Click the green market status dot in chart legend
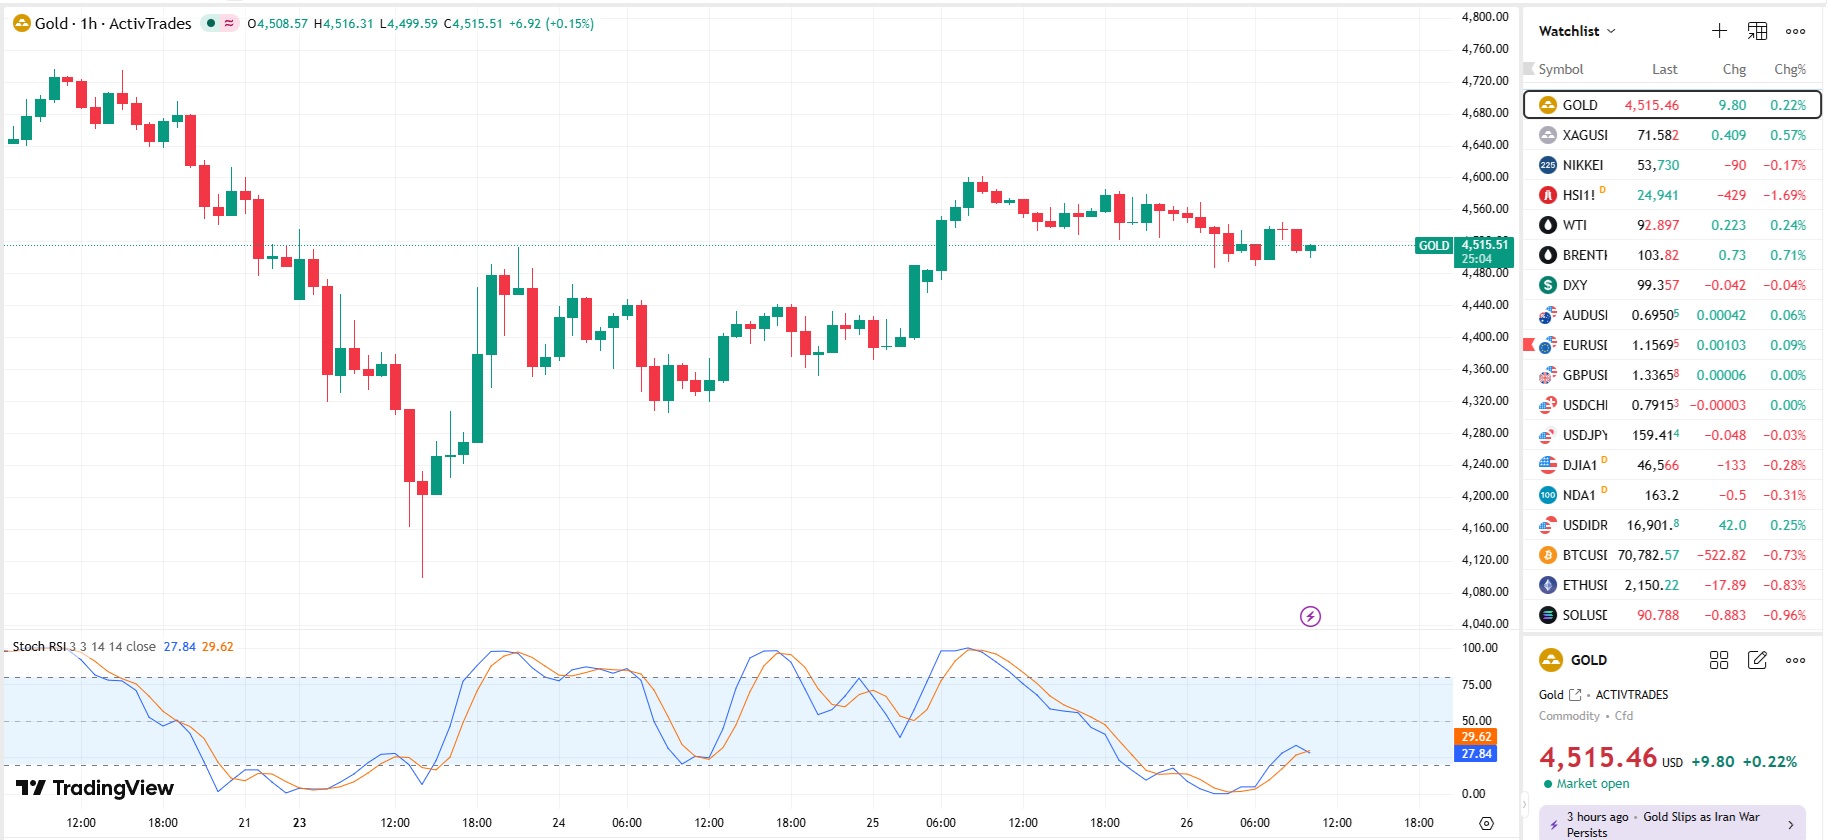1827x840 pixels. click(x=211, y=23)
